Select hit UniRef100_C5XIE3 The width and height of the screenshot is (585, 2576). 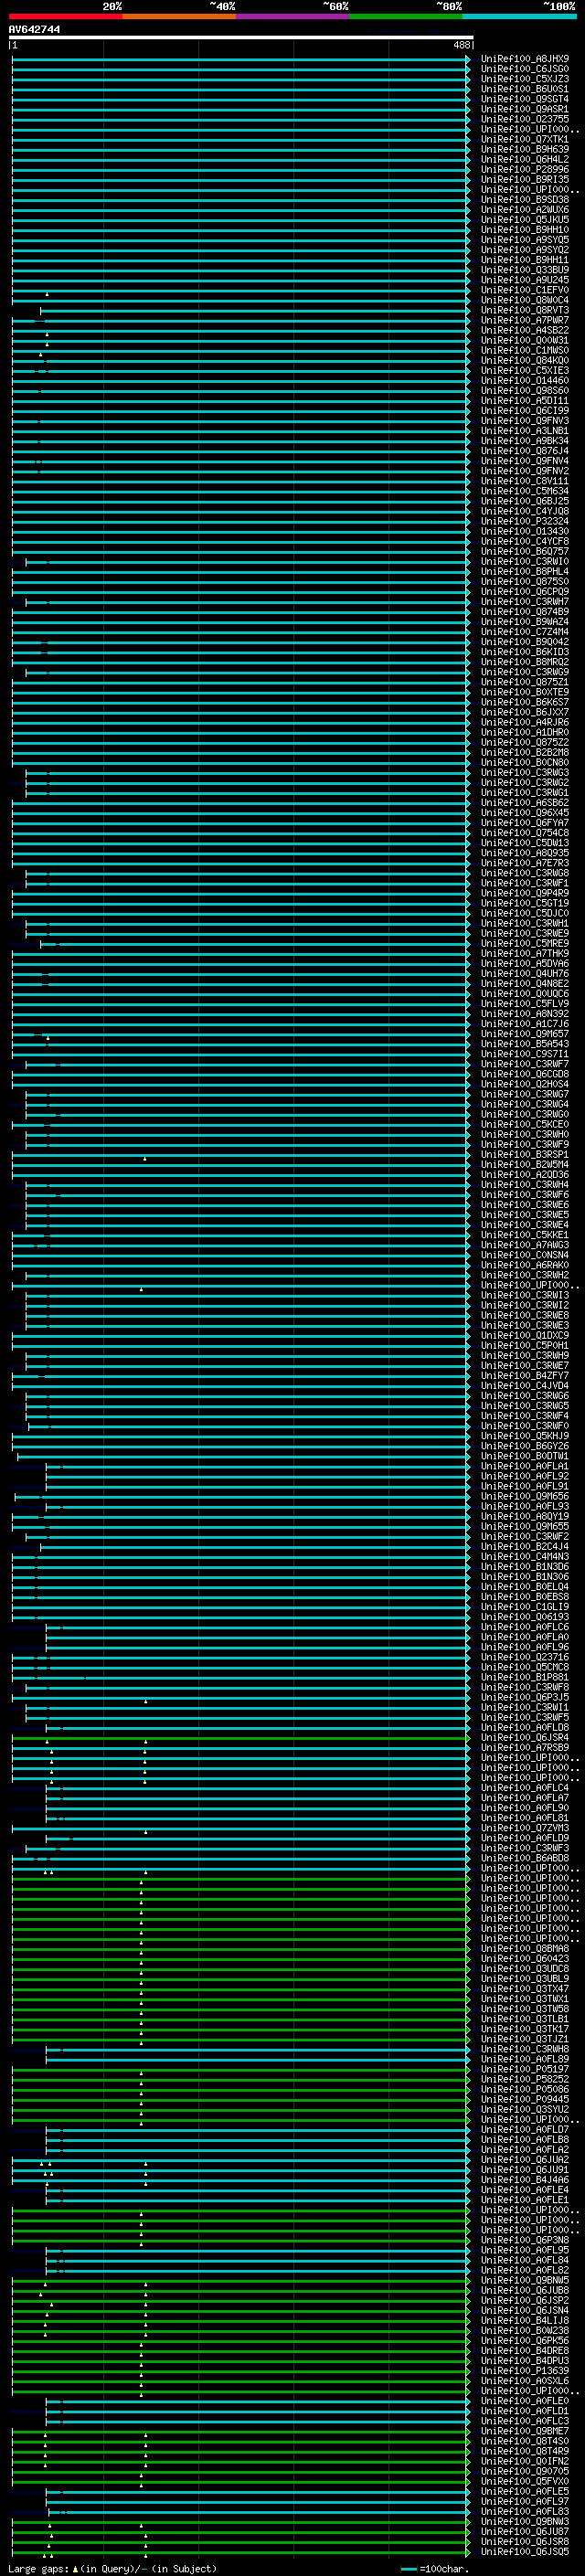tap(525, 370)
